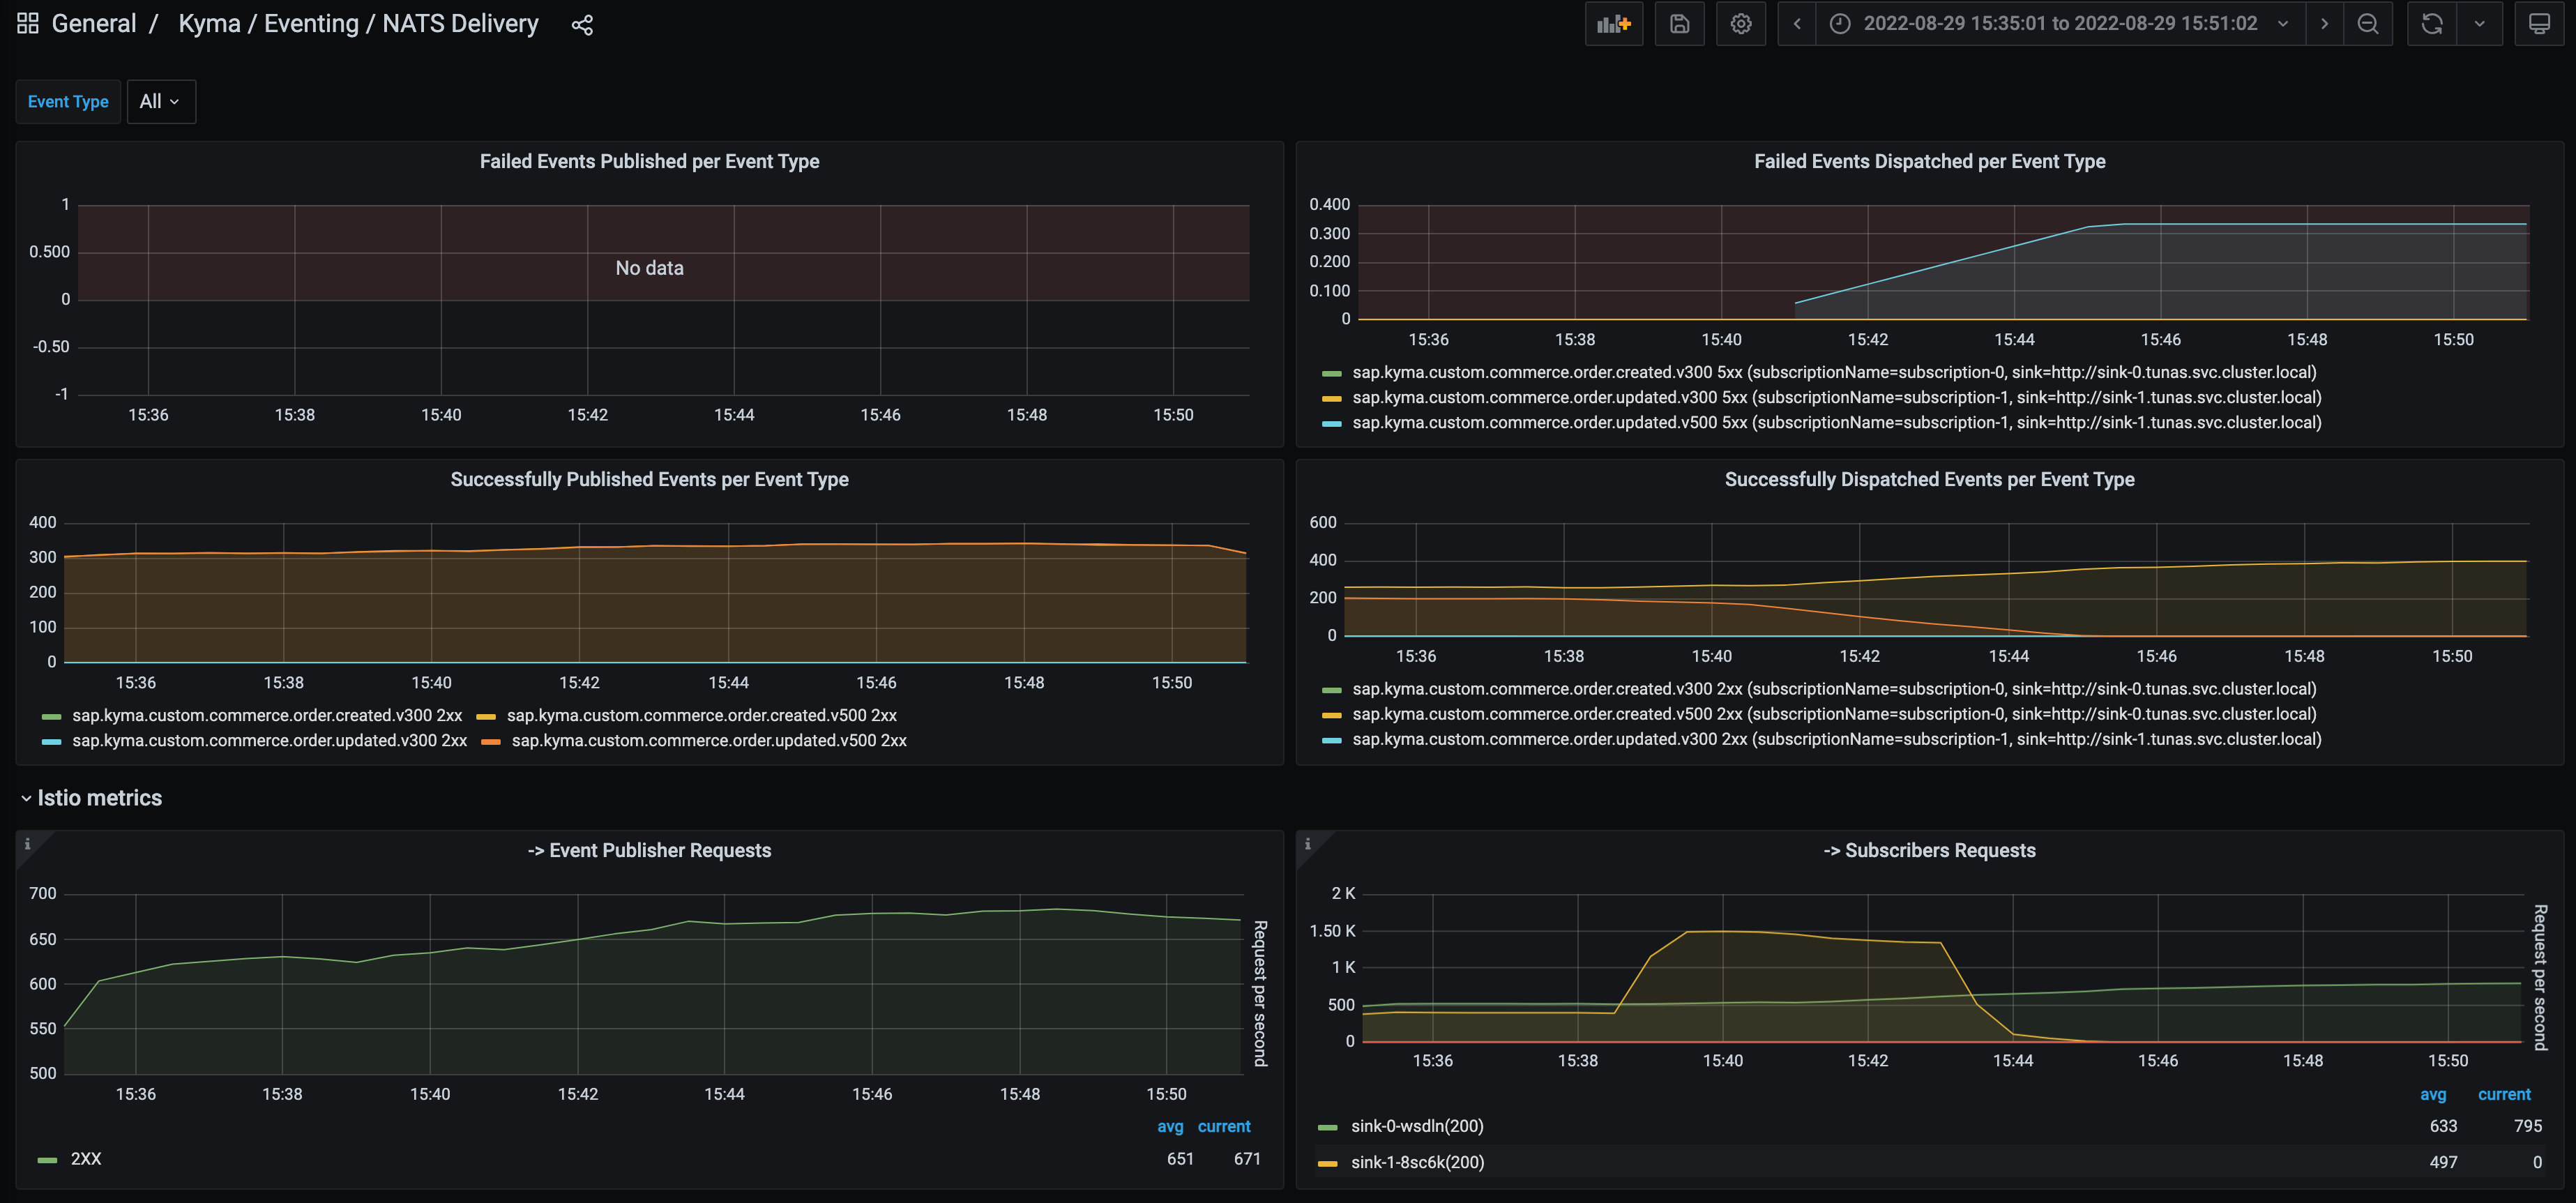Toggle sink-1-8sc6k(200) series visibility
The image size is (2576, 1203).
pos(1416,1162)
